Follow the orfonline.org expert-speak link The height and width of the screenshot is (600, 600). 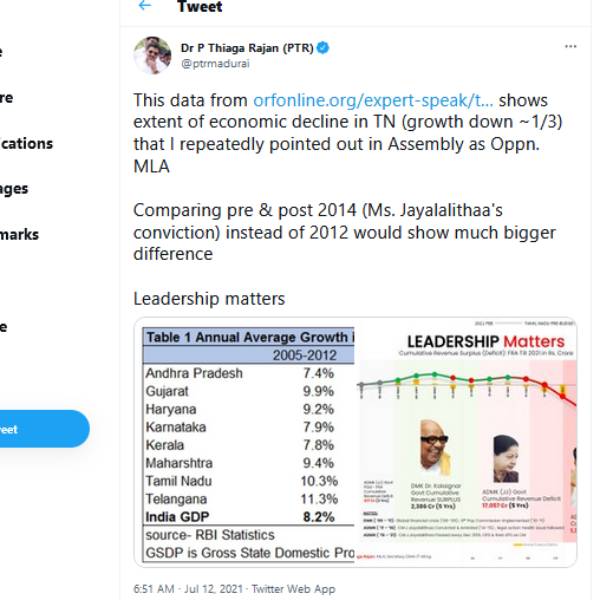(373, 101)
